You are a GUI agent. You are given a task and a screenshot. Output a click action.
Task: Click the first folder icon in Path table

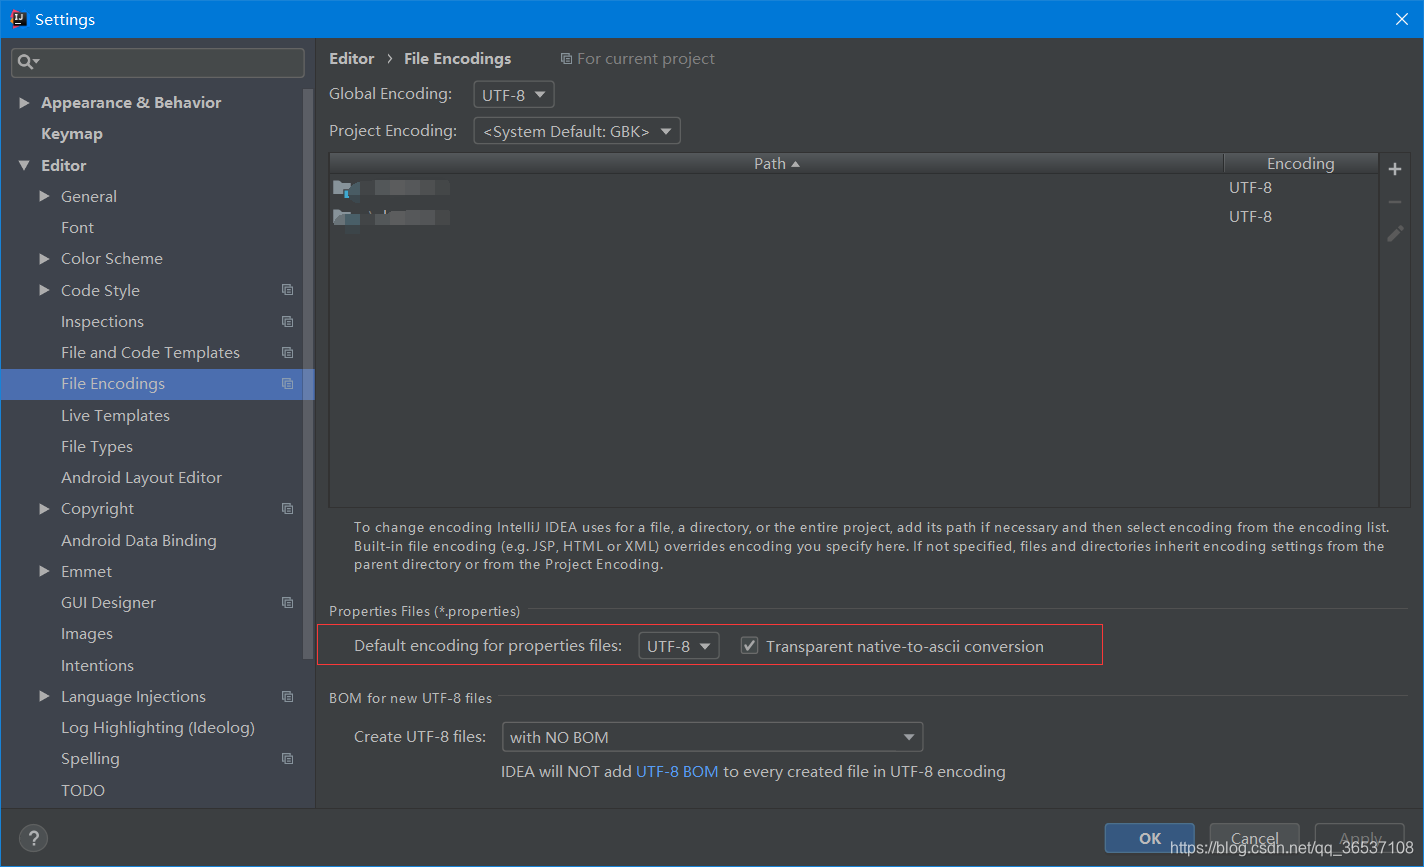tap(343, 188)
